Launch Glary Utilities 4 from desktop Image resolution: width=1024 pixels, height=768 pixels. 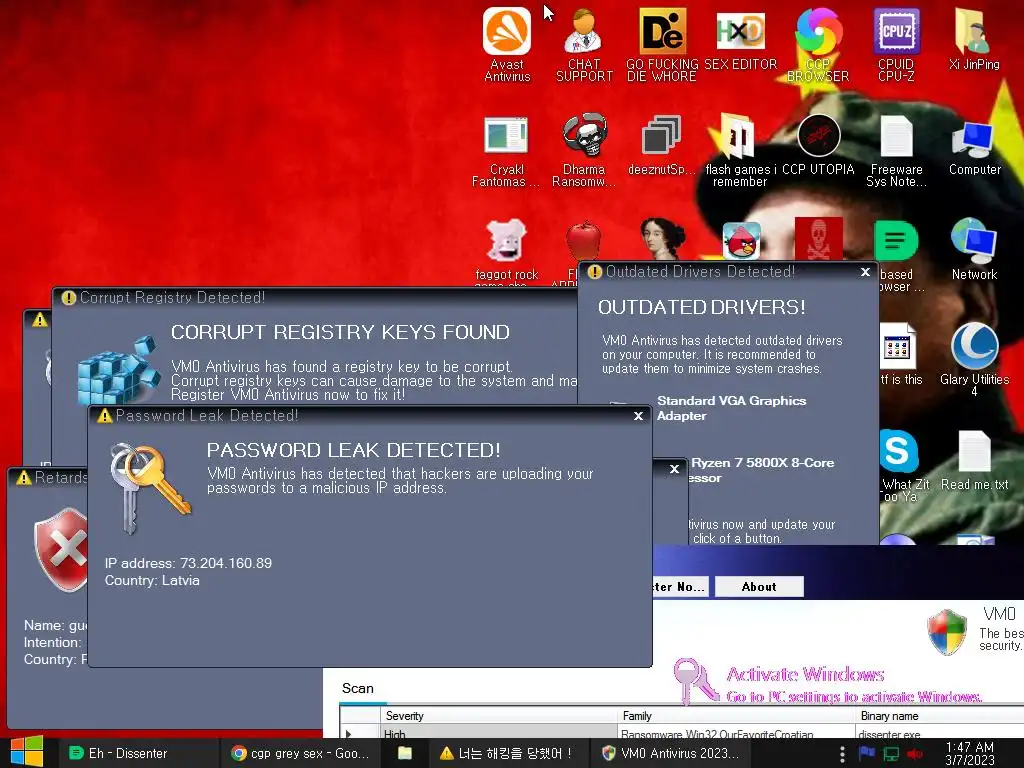tap(974, 359)
